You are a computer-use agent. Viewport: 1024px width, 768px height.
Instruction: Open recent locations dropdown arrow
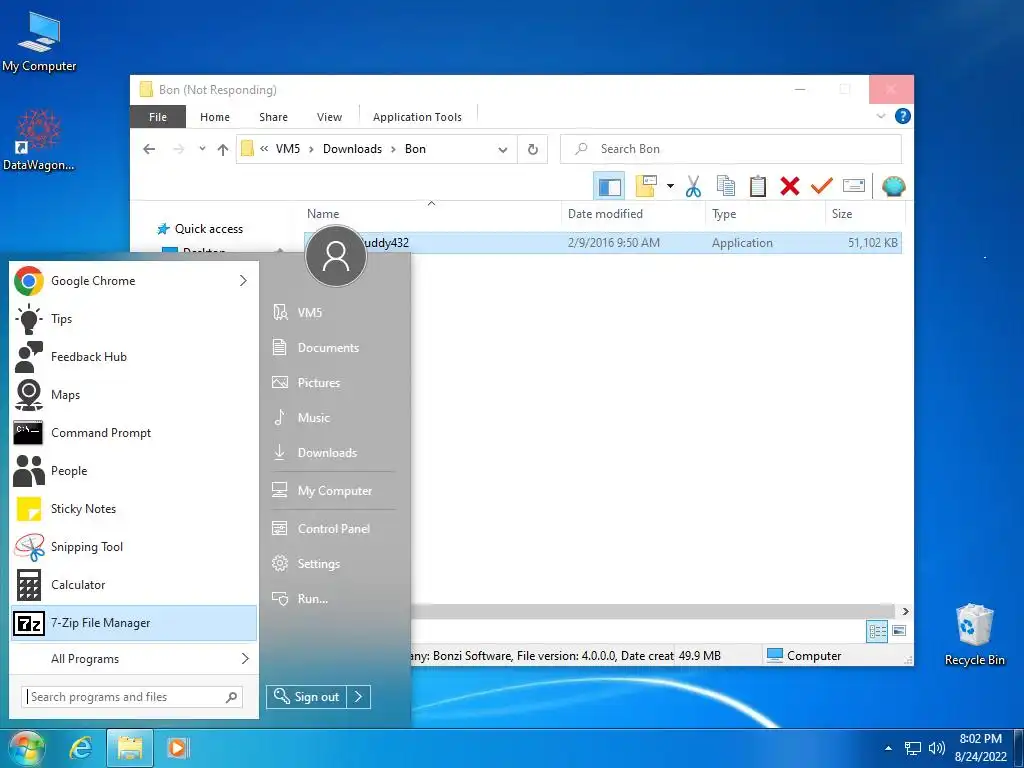[202, 149]
